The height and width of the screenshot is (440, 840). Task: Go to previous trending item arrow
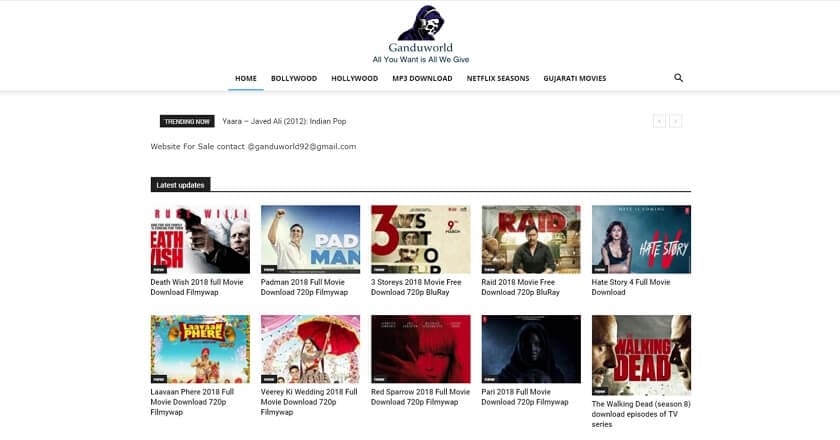[x=659, y=122]
